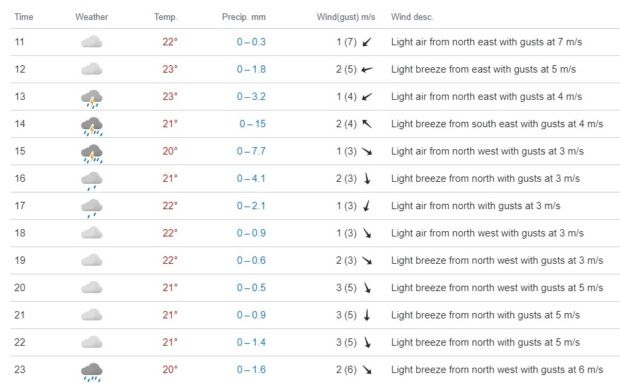Click the Time column header
The image size is (620, 383).
click(24, 17)
